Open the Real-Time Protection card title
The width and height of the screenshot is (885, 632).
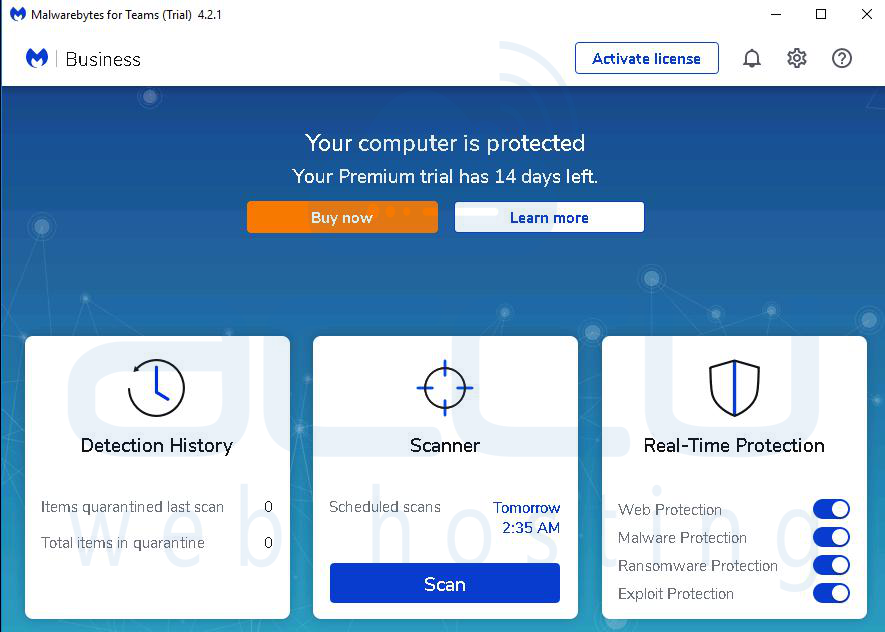coord(734,446)
